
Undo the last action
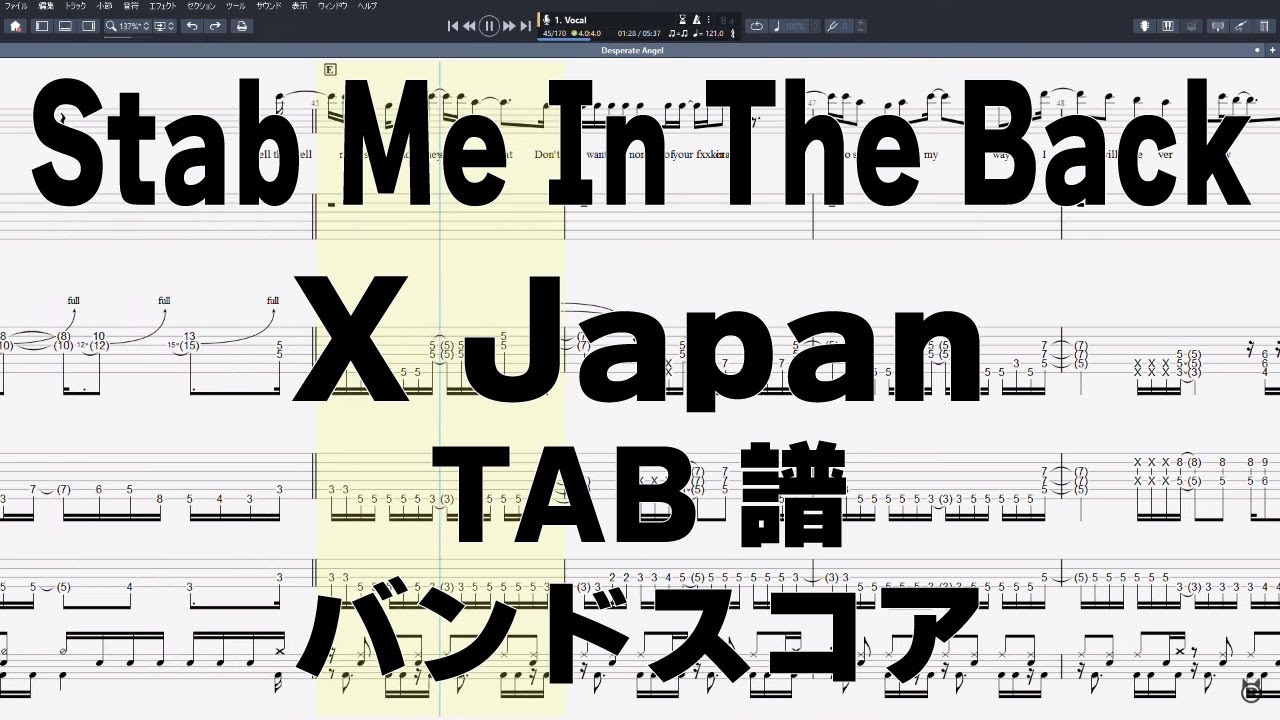click(x=192, y=26)
